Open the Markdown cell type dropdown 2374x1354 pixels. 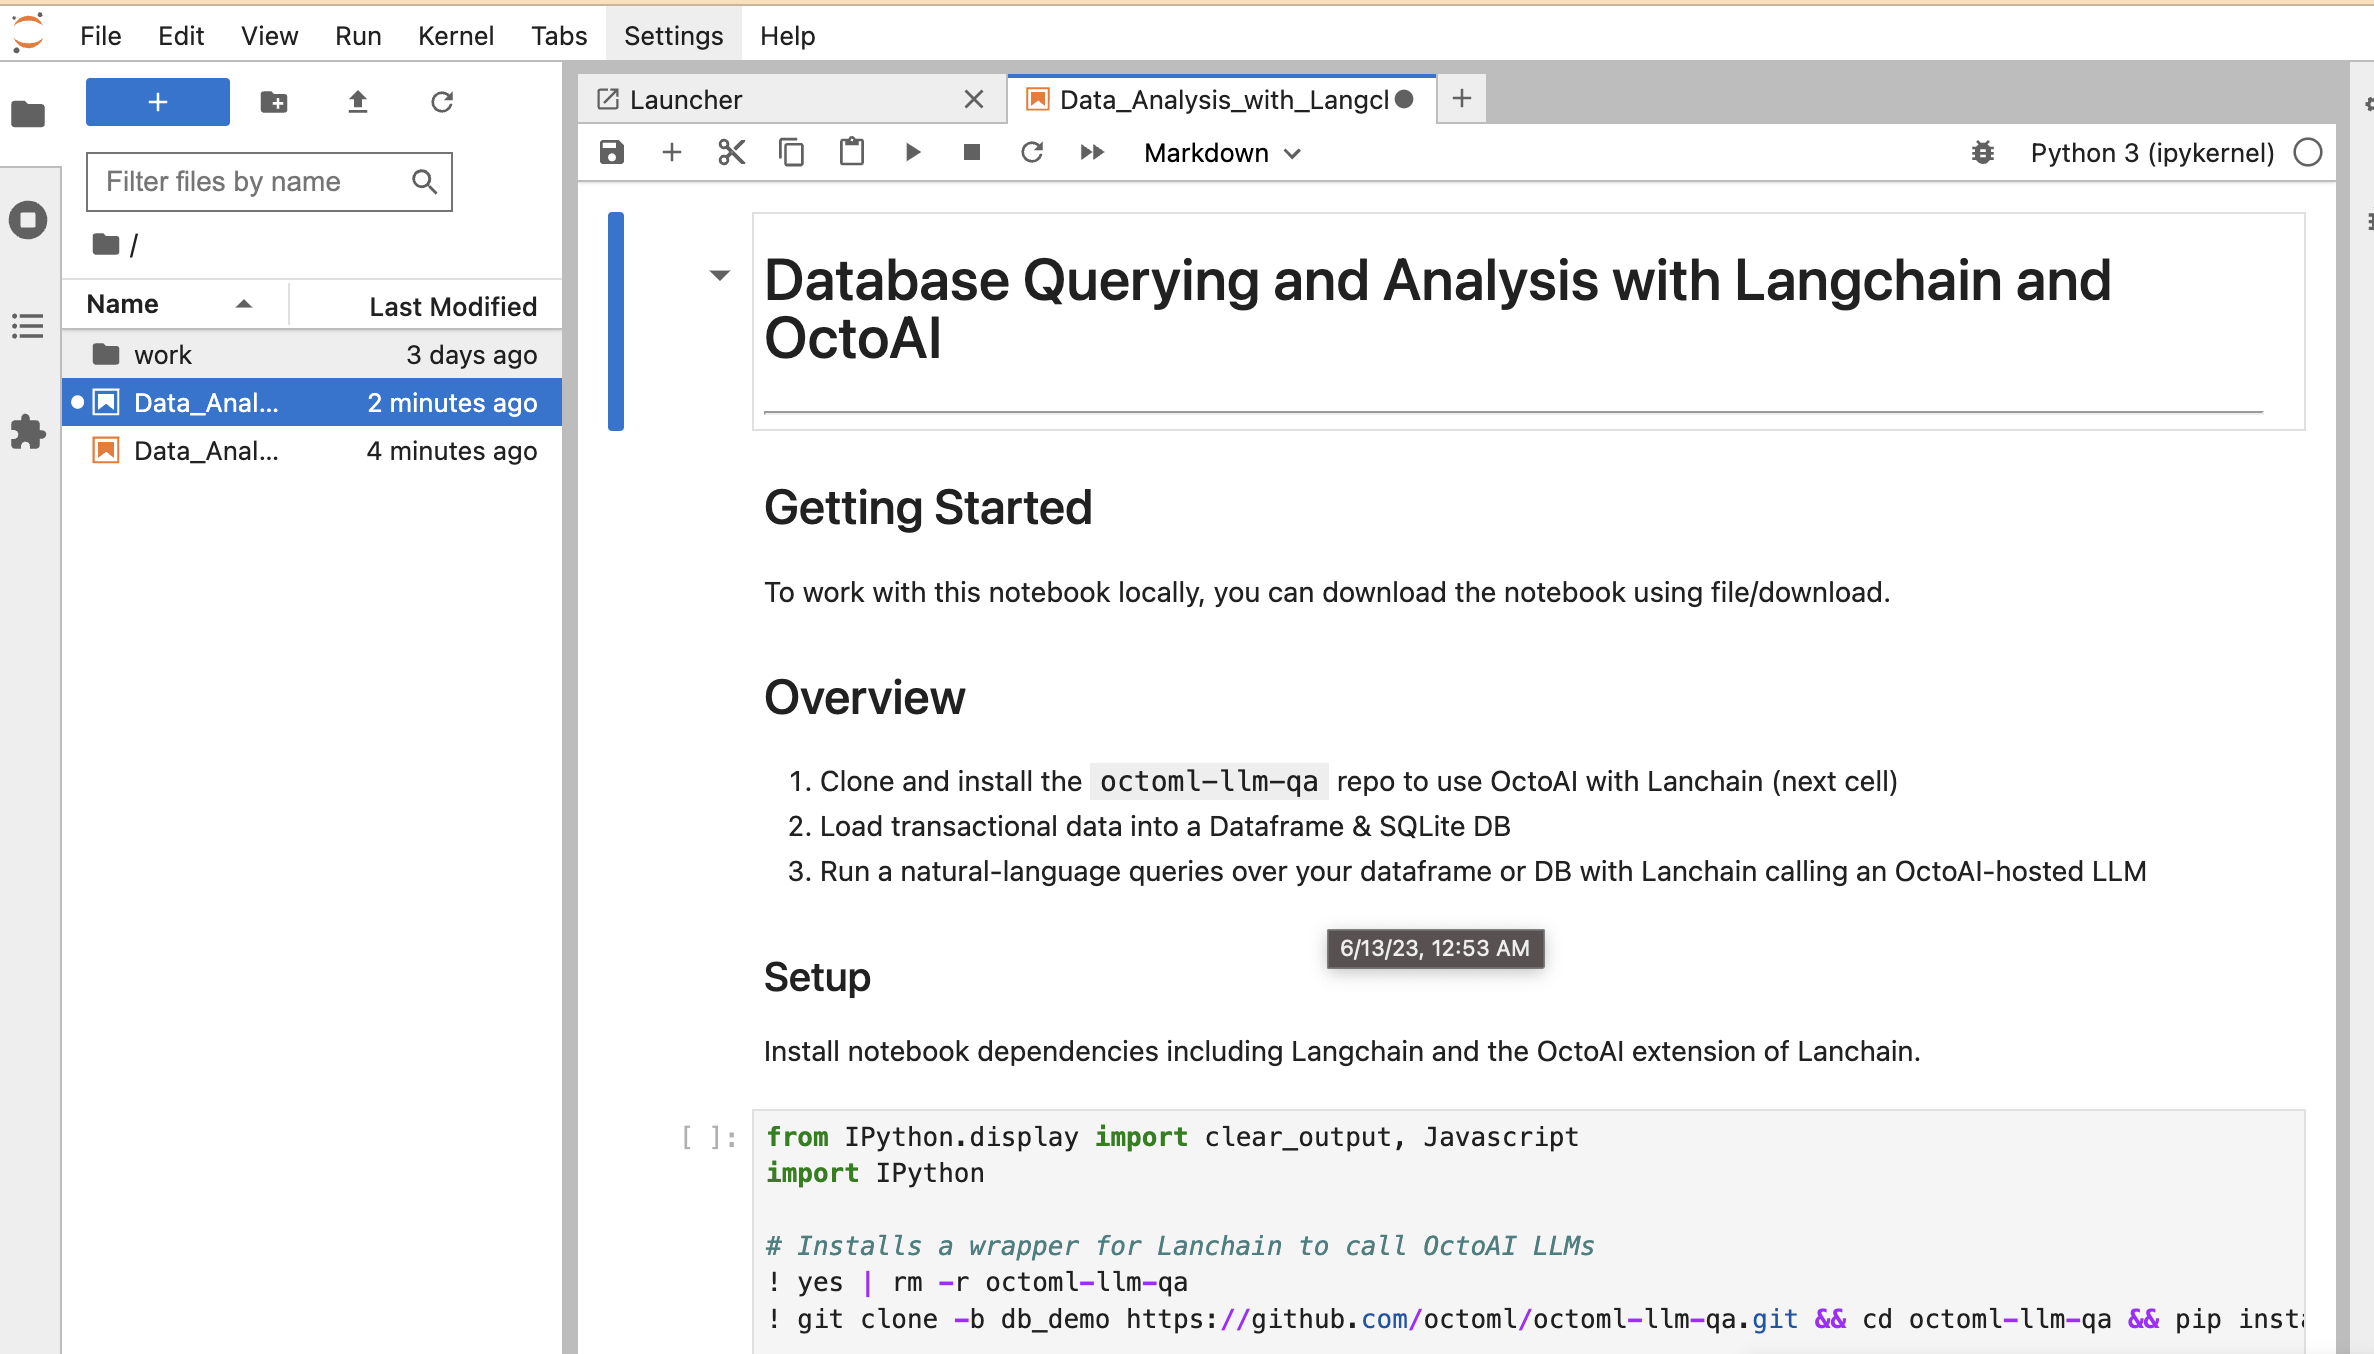1222,153
